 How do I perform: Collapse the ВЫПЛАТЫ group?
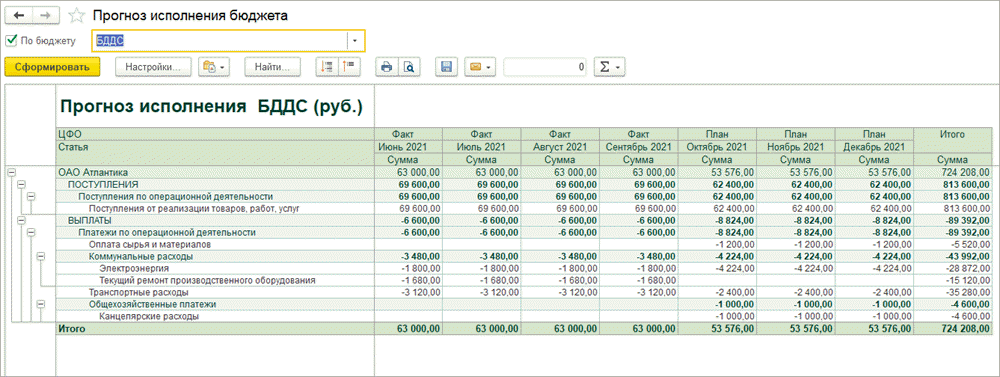22,220
